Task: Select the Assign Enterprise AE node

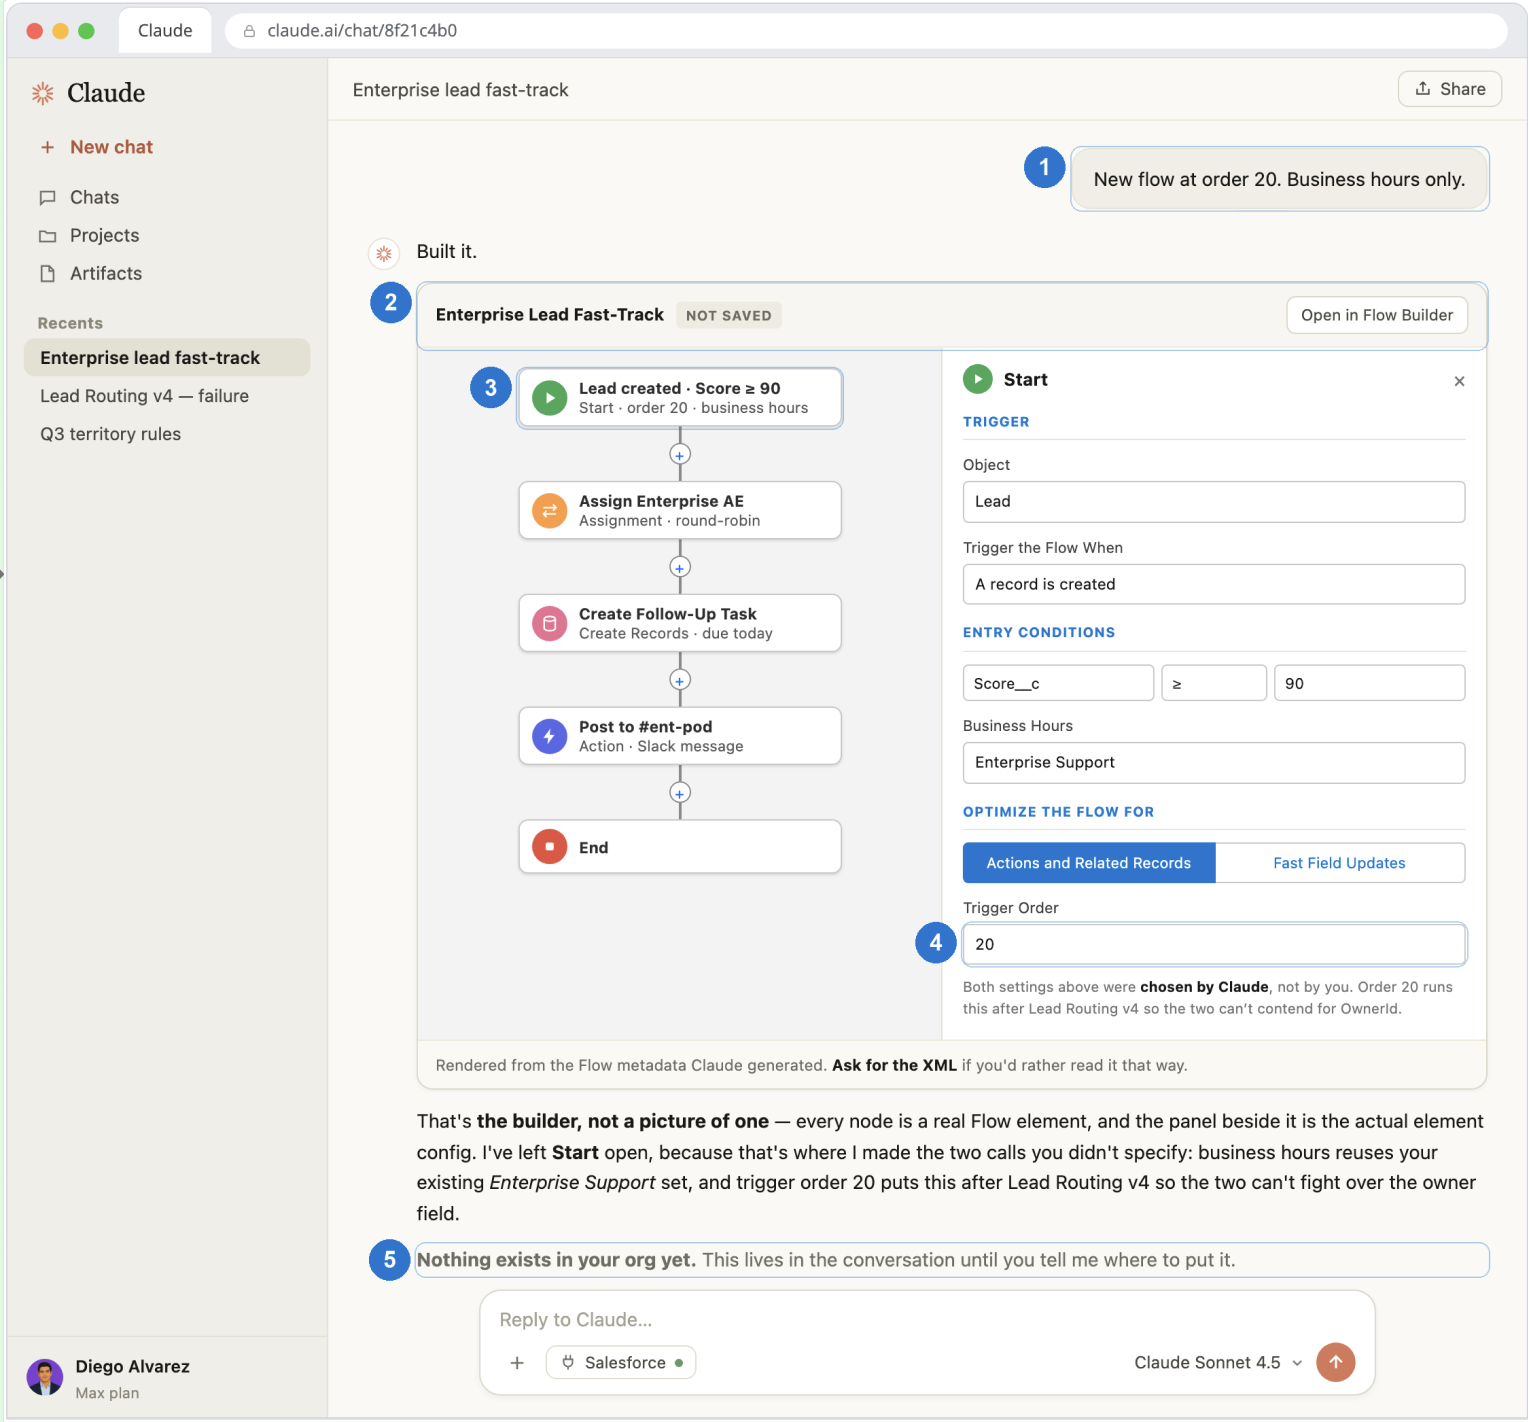Action: (x=680, y=511)
